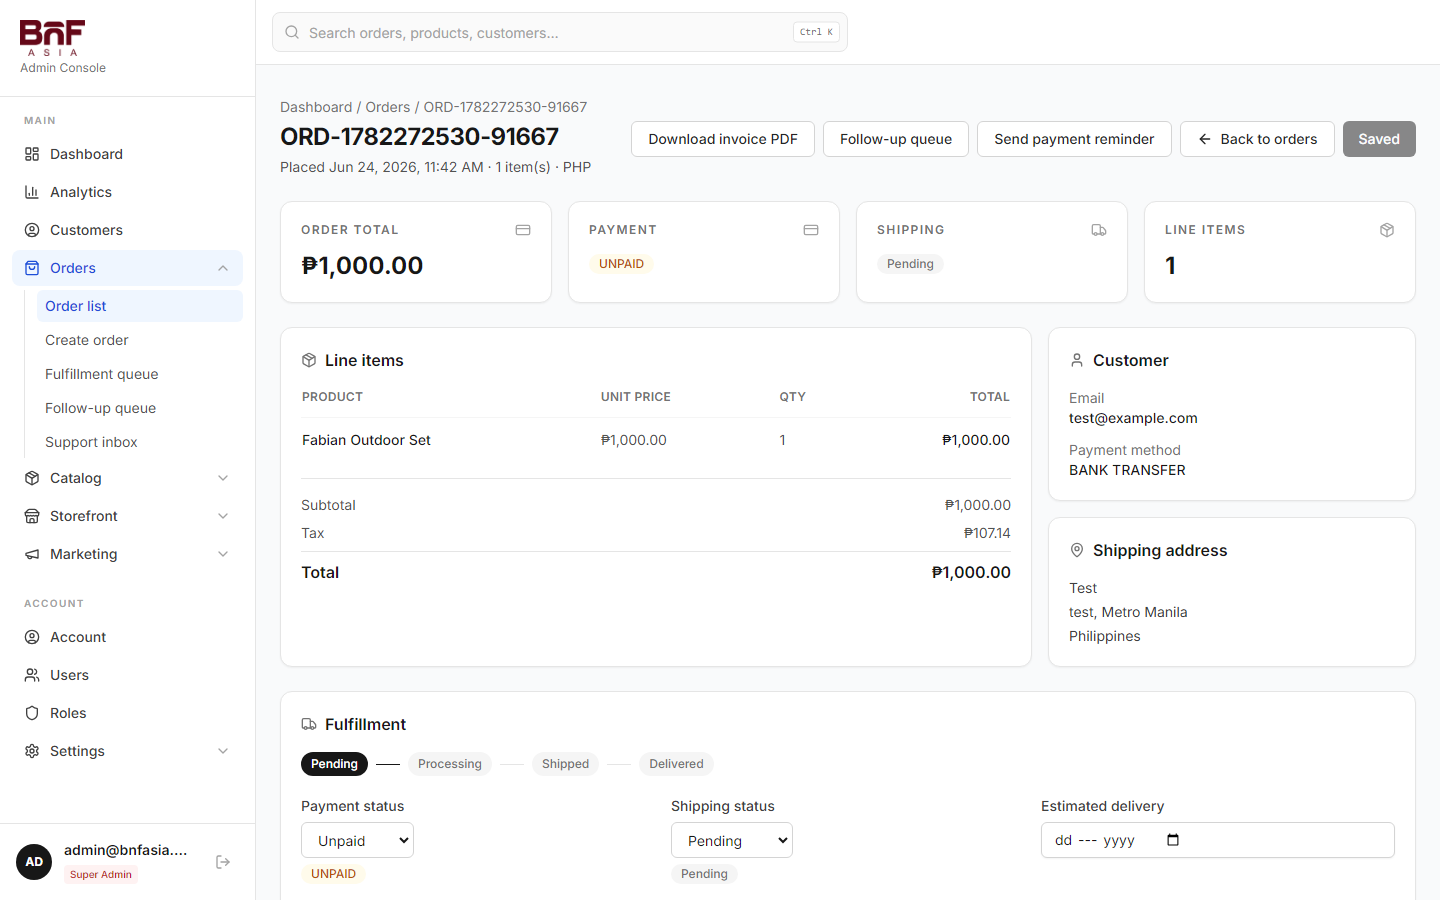Viewport: 1440px width, 900px height.
Task: Focus the search orders input field
Action: coord(560,32)
